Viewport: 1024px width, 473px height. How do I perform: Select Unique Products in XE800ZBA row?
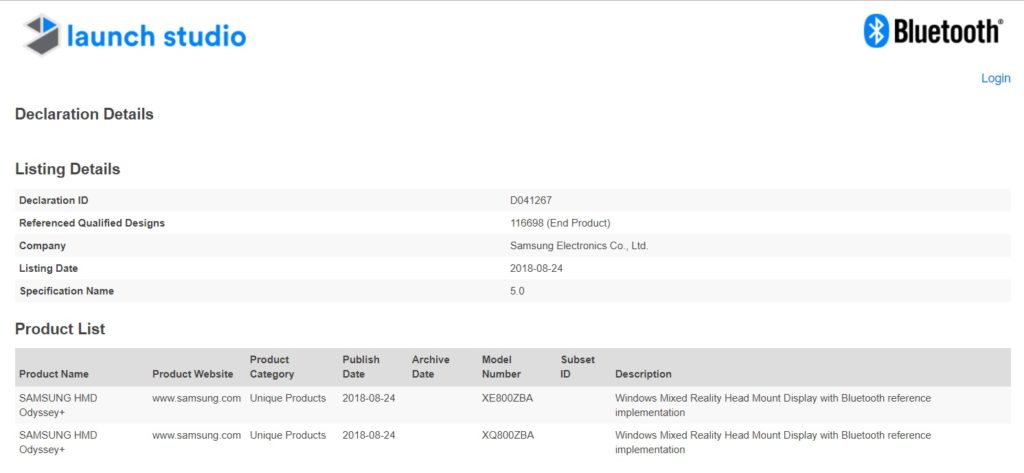click(287, 398)
